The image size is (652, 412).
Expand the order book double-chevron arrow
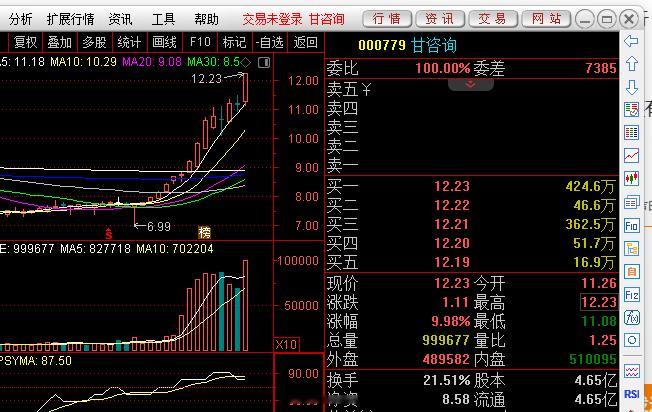471,84
